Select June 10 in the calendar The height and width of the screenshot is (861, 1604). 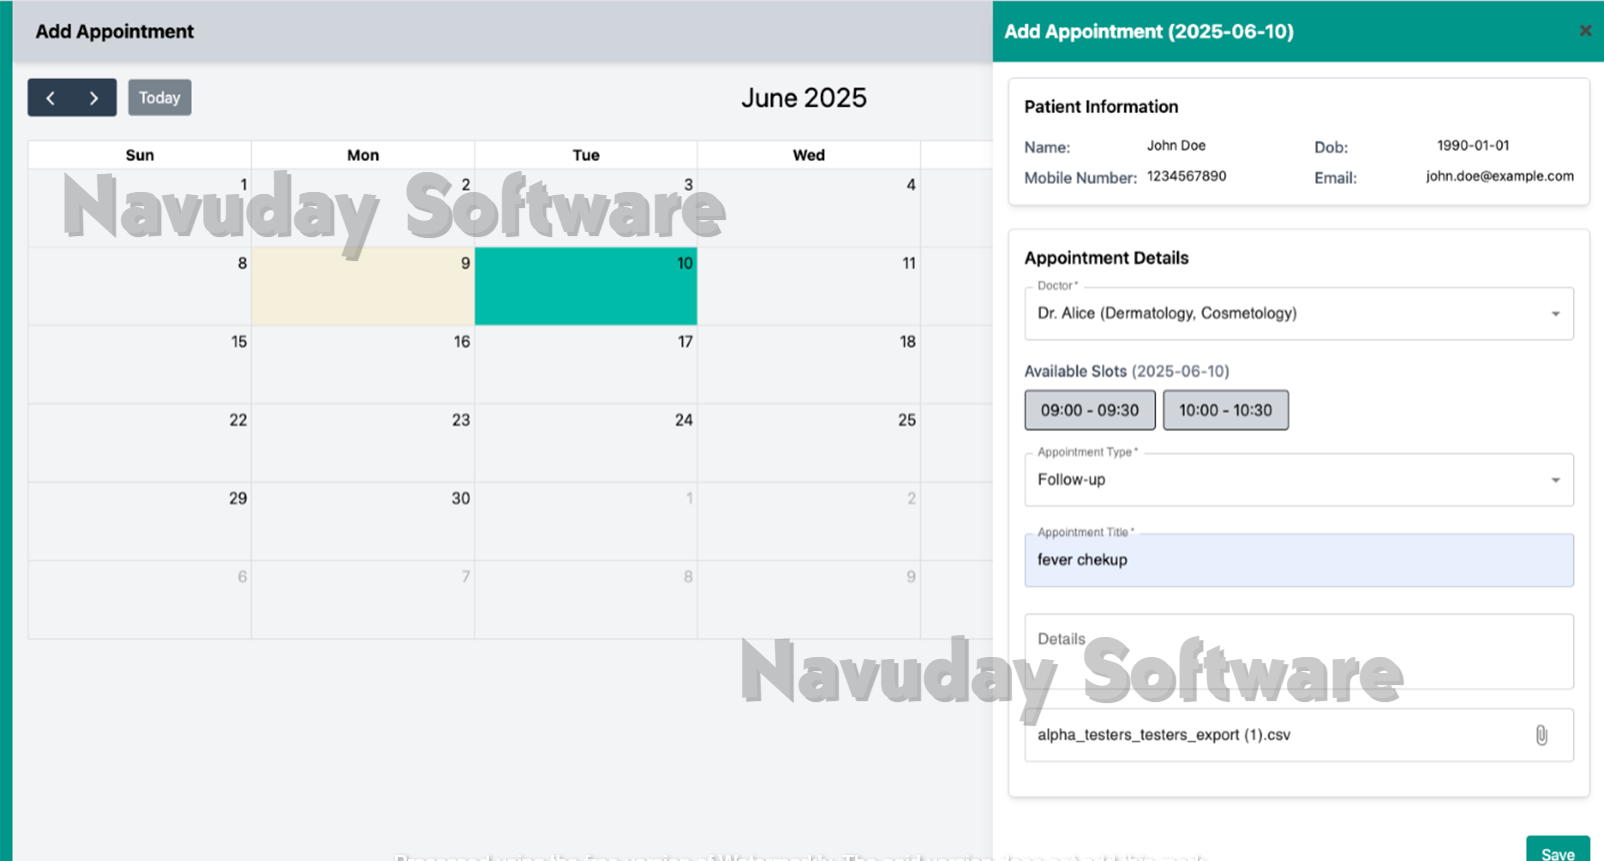pyautogui.click(x=586, y=286)
